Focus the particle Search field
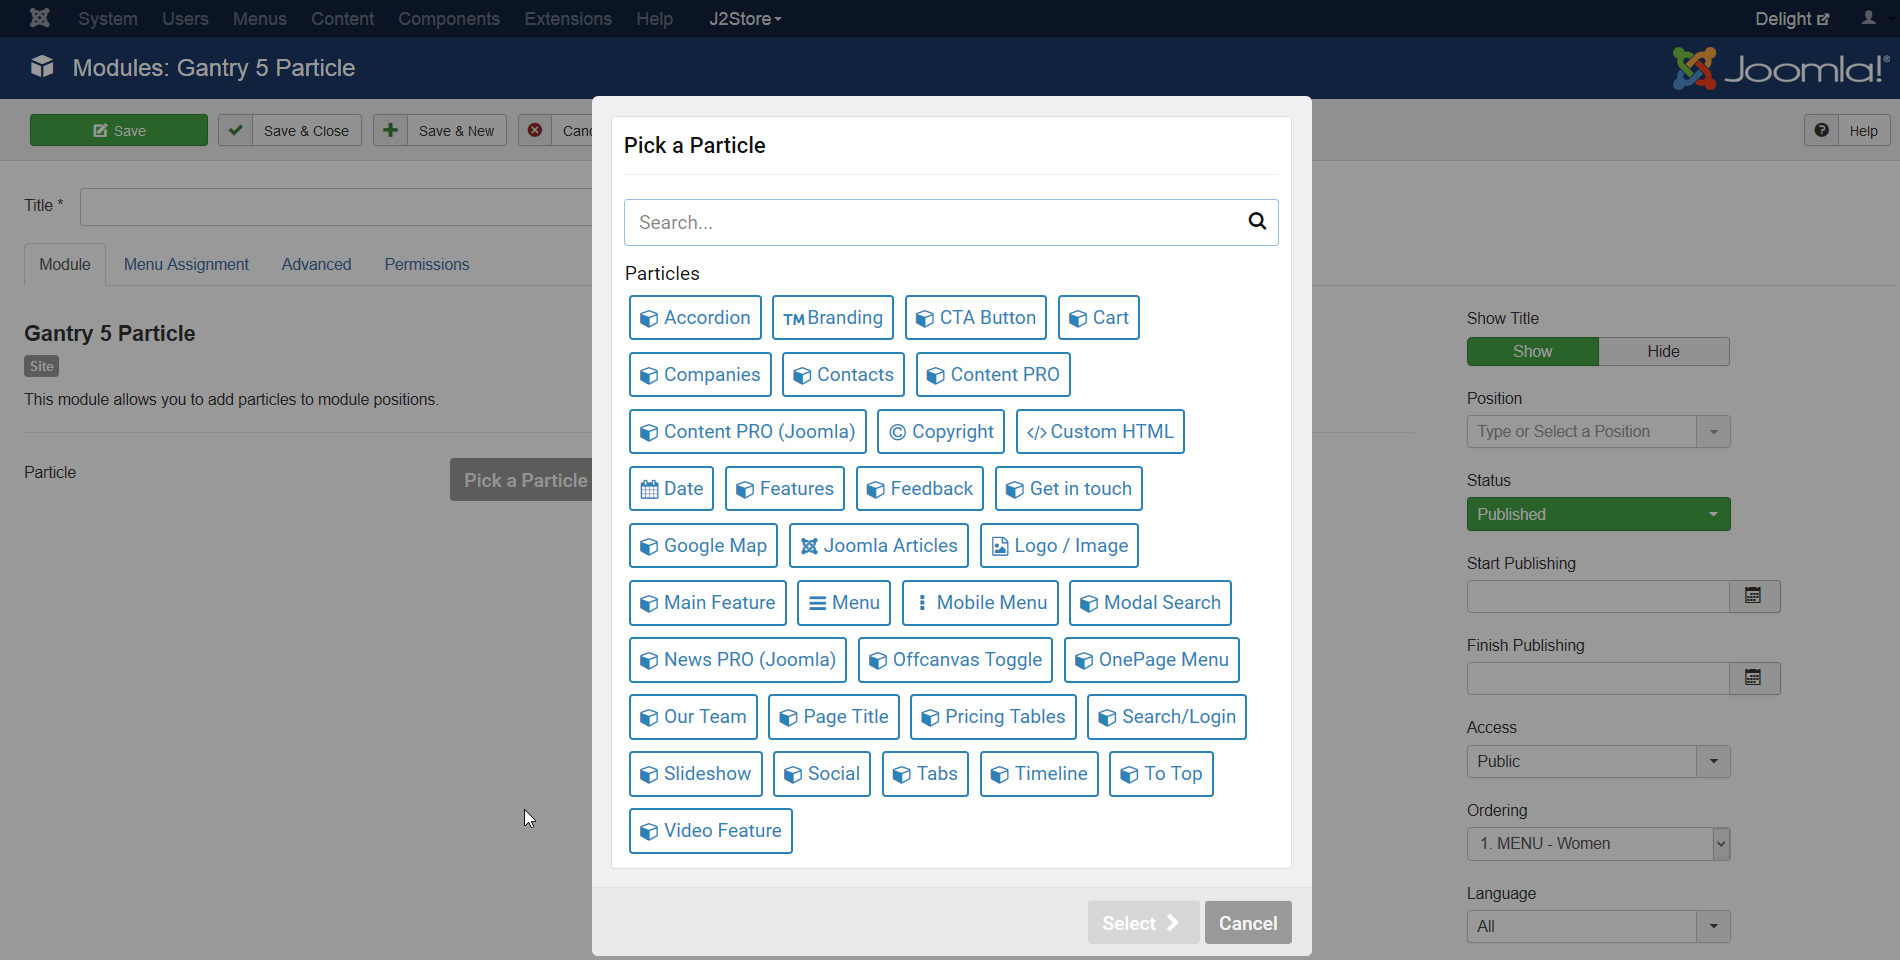The height and width of the screenshot is (960, 1900). [x=930, y=222]
